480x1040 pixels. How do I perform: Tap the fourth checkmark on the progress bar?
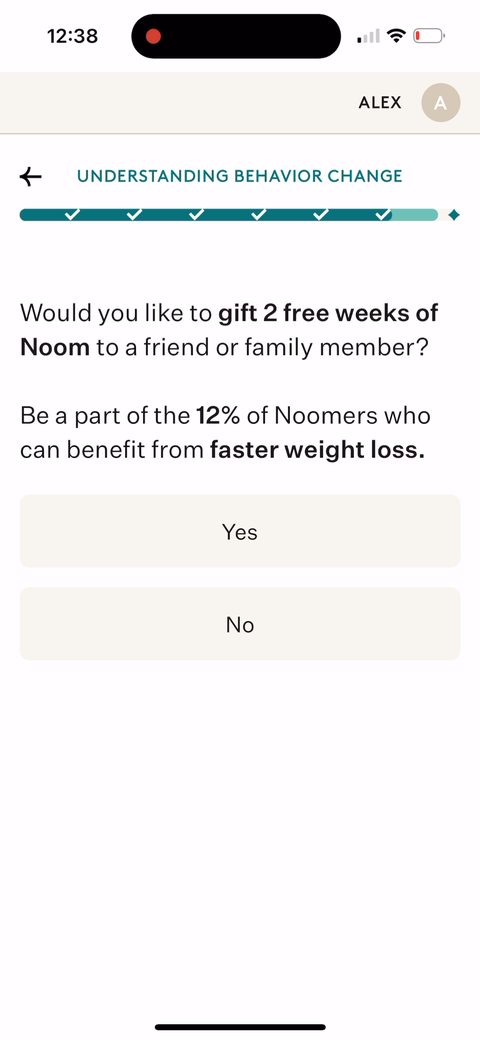pos(259,215)
